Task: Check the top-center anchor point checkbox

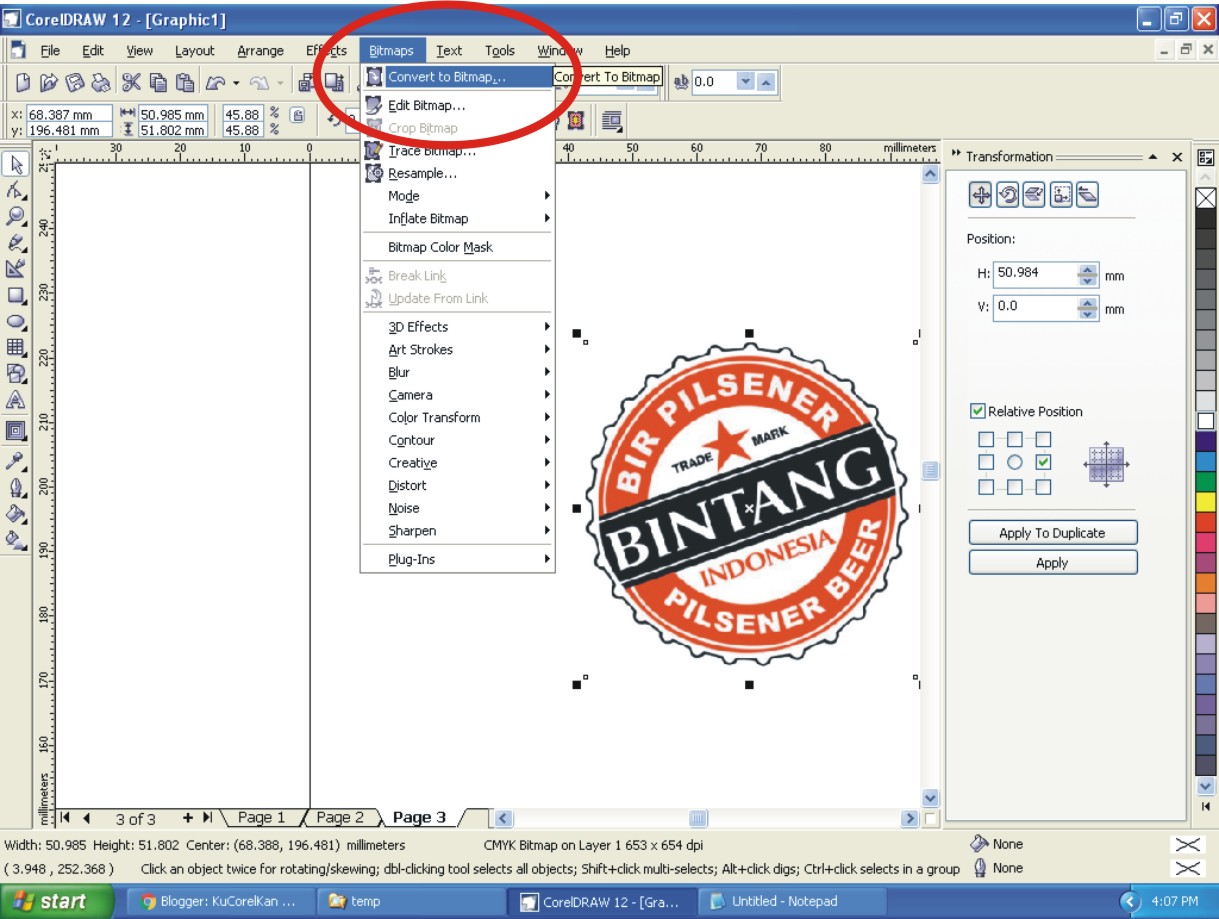Action: pos(1015,439)
